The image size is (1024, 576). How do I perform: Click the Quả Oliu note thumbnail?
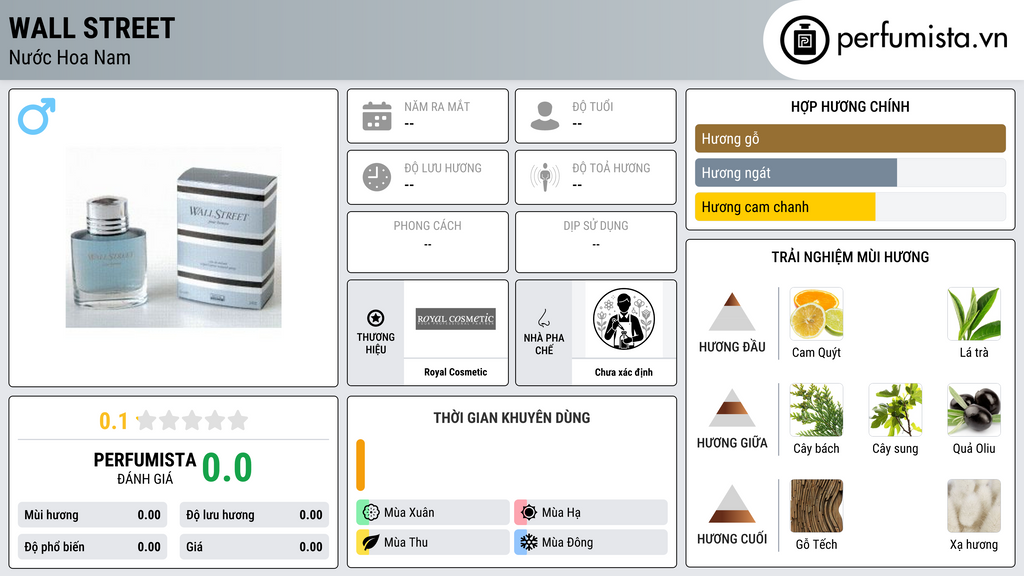click(974, 410)
